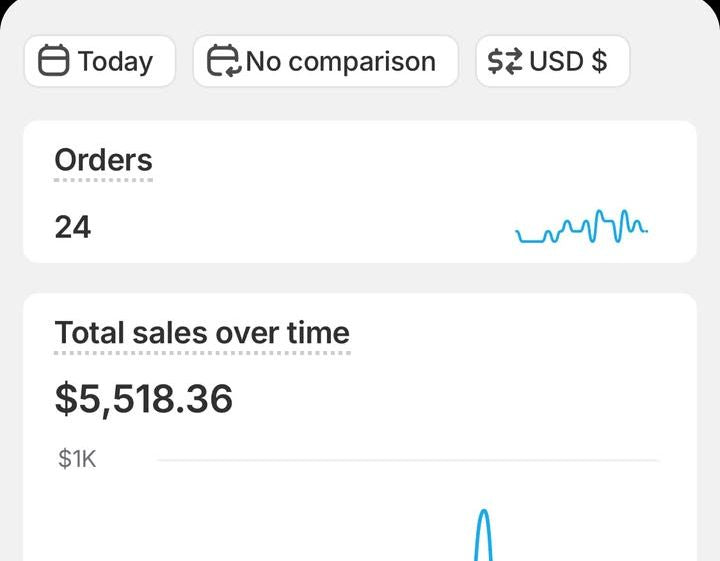Open the Total sales over time card

(360, 427)
